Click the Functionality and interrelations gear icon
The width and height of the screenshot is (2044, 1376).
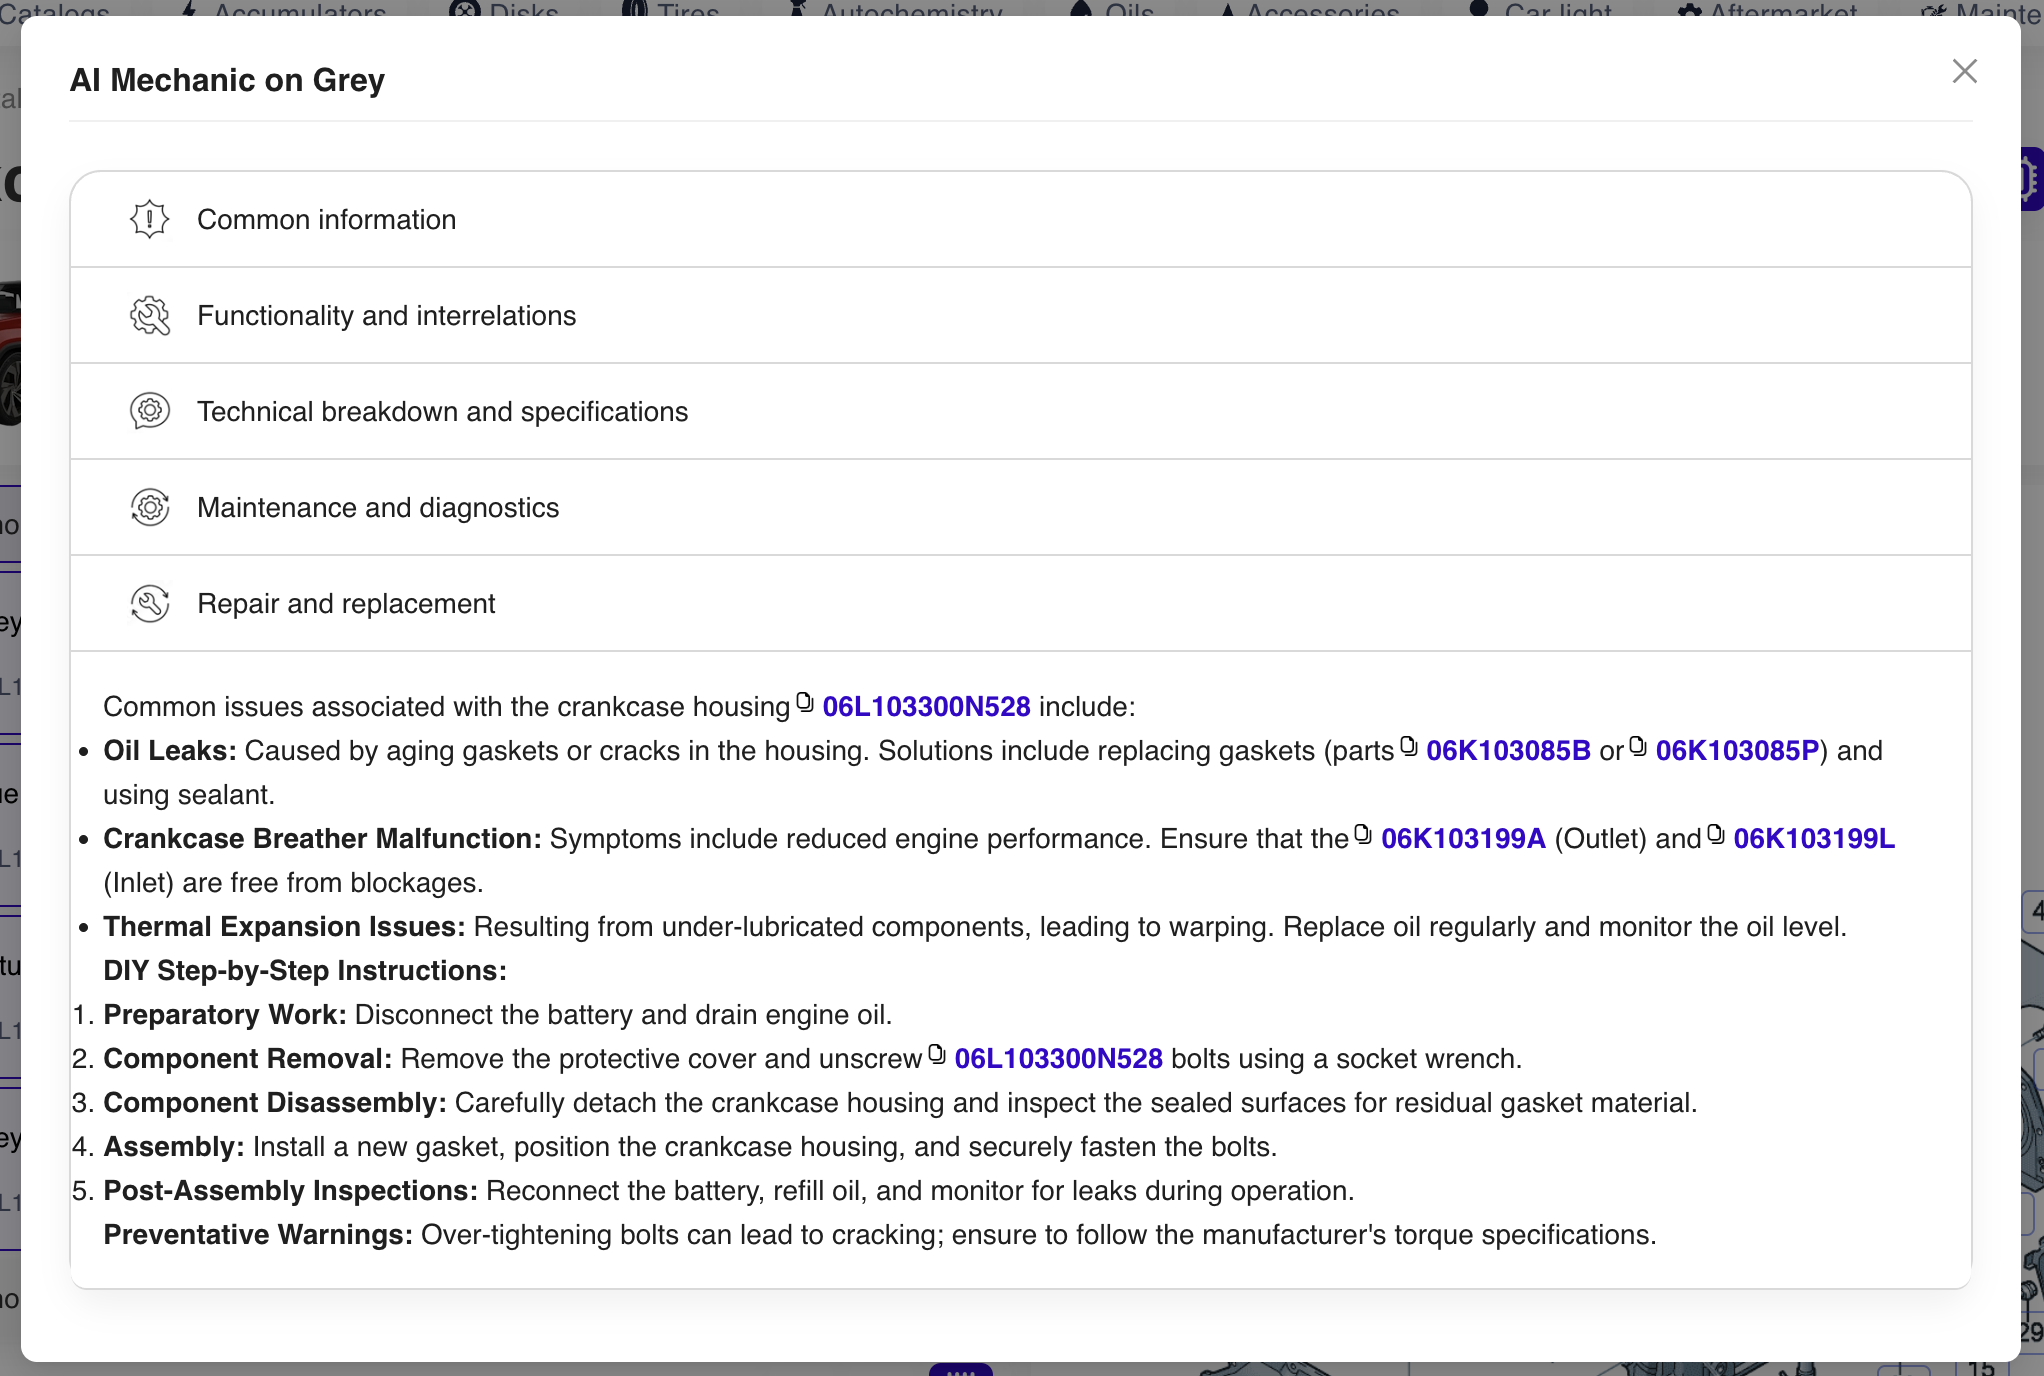coord(150,315)
